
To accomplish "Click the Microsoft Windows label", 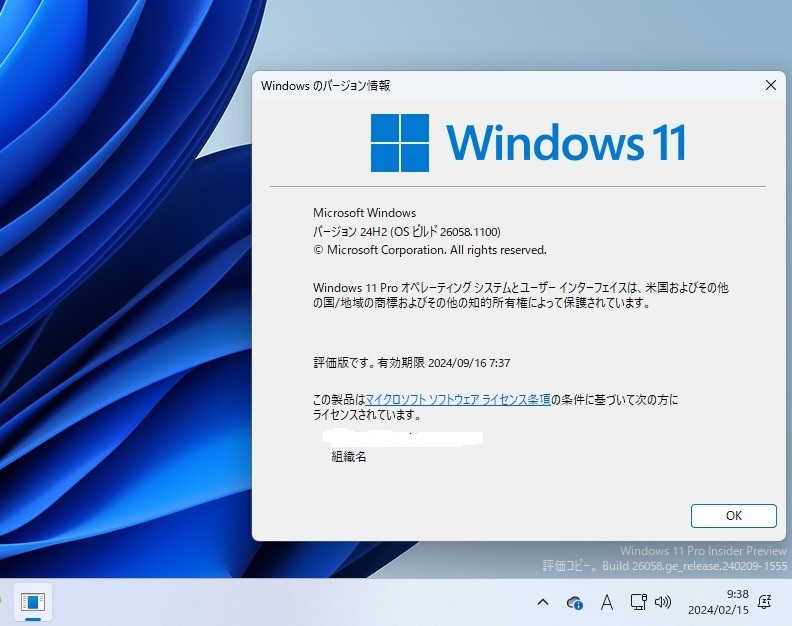I will coord(364,213).
